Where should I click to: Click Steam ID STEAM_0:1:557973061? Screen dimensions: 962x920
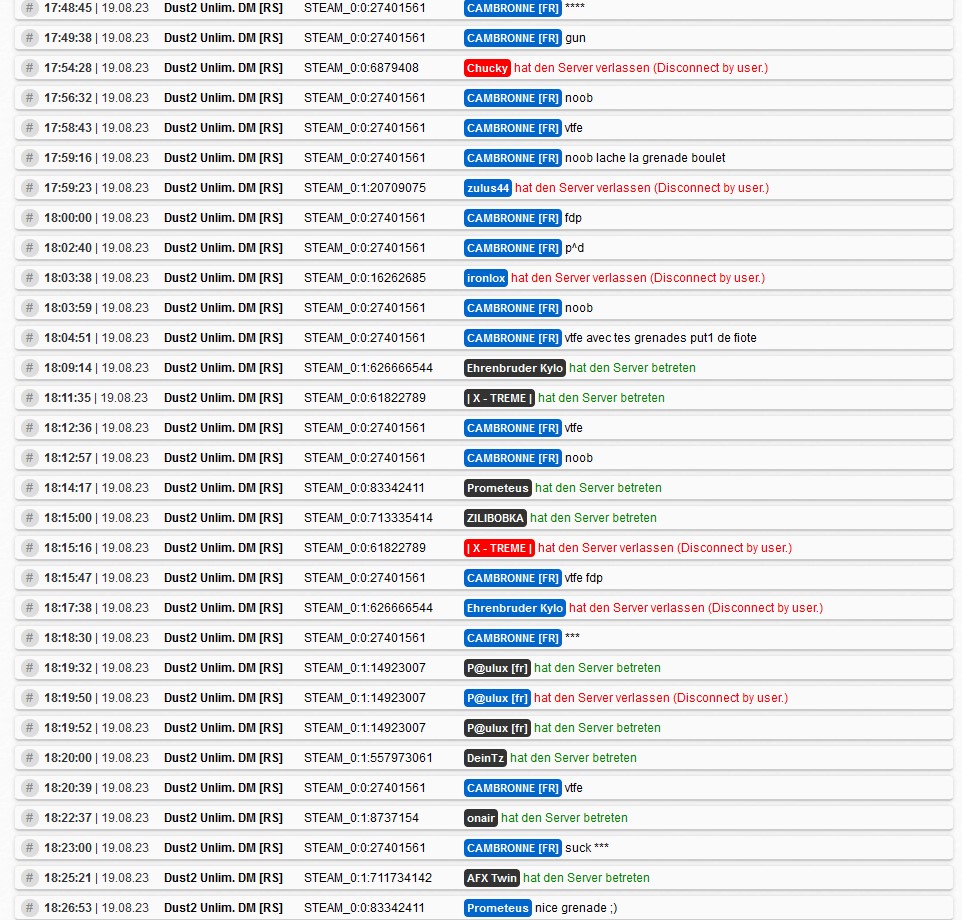click(368, 759)
